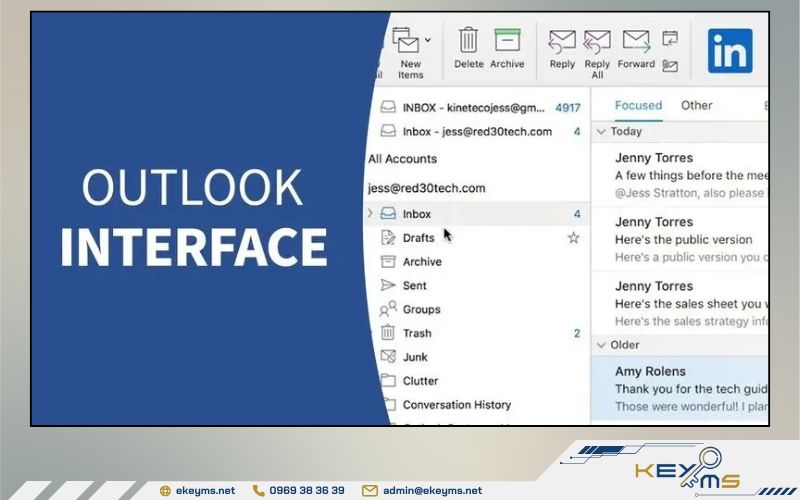Click the Archive box icon
The image size is (800, 500).
[x=507, y=40]
